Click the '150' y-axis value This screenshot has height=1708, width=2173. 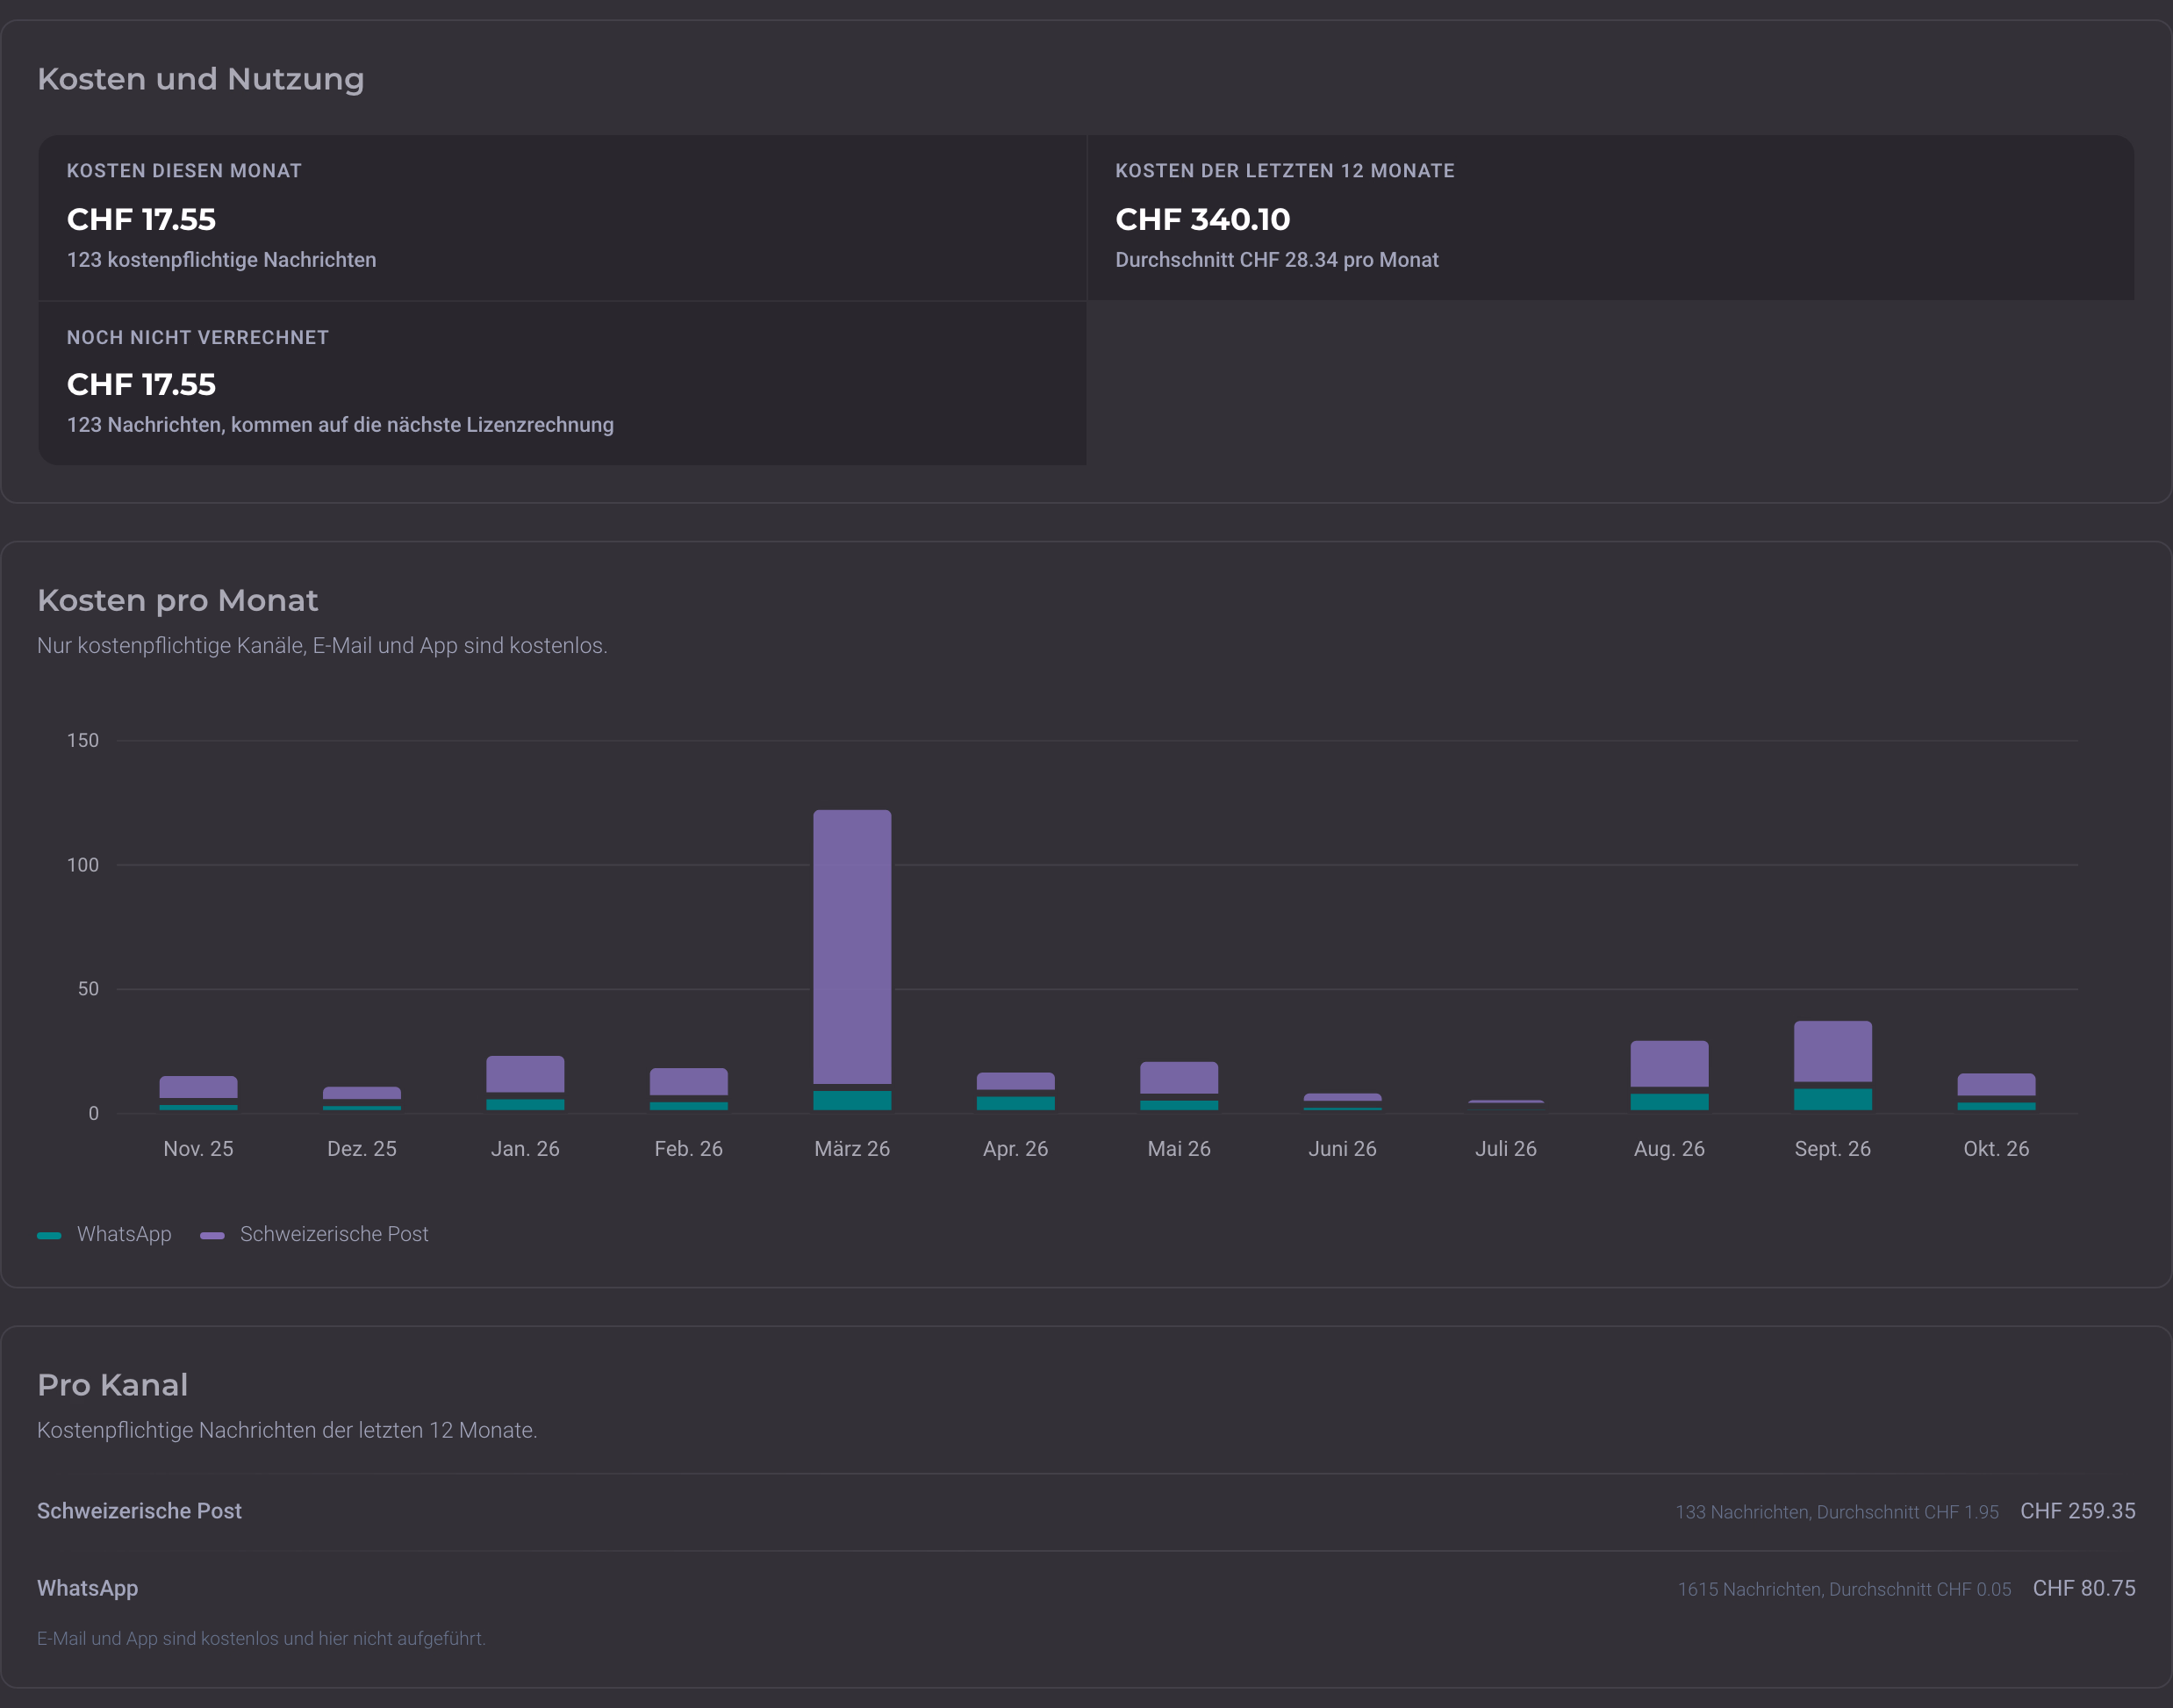[83, 741]
